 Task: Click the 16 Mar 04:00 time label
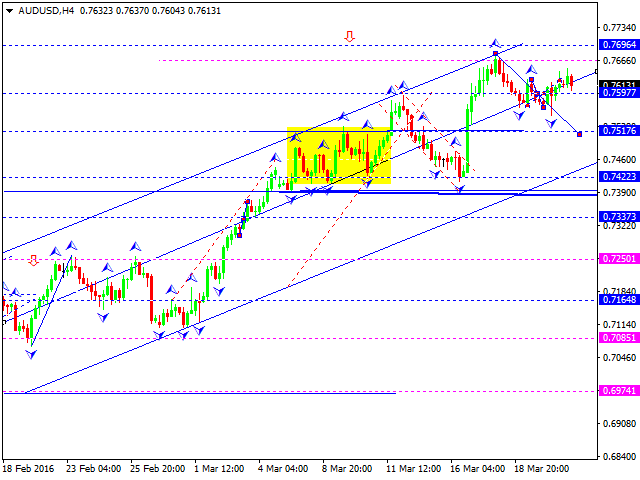click(x=478, y=469)
